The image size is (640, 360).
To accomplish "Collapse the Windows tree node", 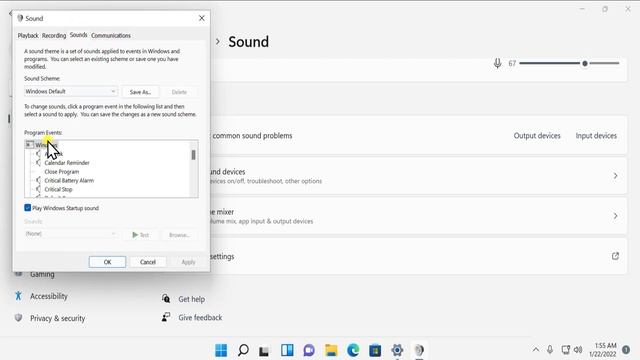I will pos(29,144).
